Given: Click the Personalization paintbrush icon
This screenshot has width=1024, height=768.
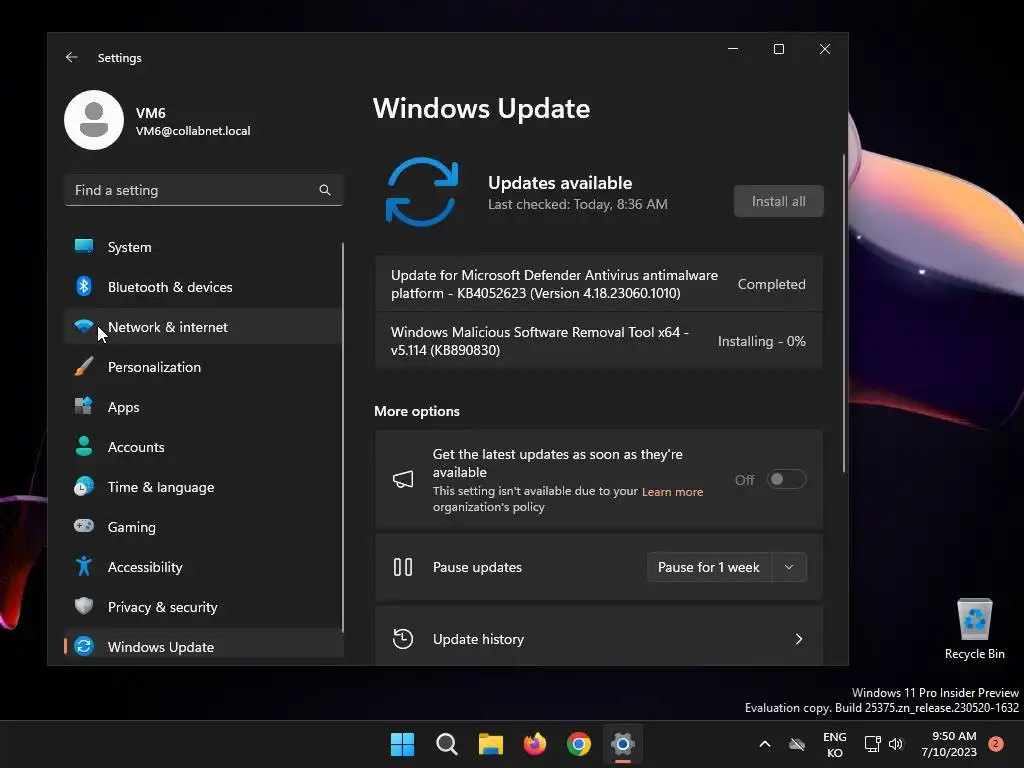Looking at the screenshot, I should [x=84, y=366].
